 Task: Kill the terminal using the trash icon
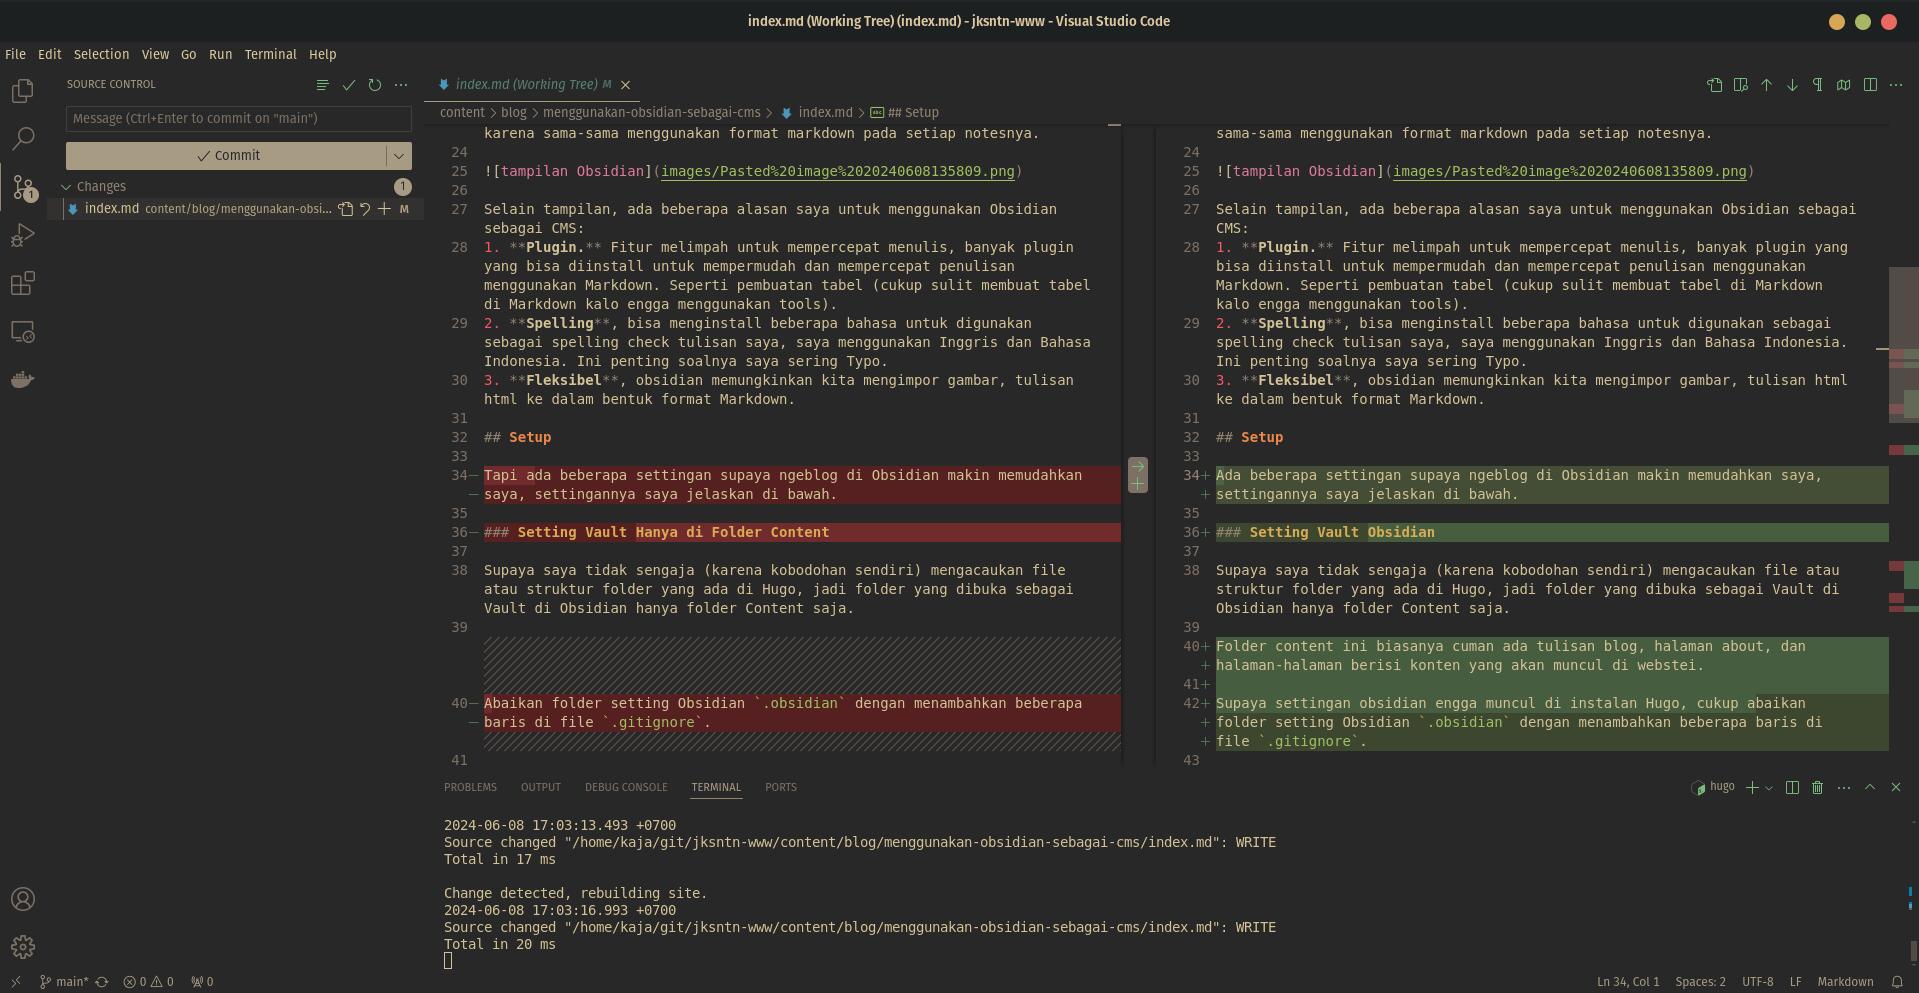[x=1817, y=787]
